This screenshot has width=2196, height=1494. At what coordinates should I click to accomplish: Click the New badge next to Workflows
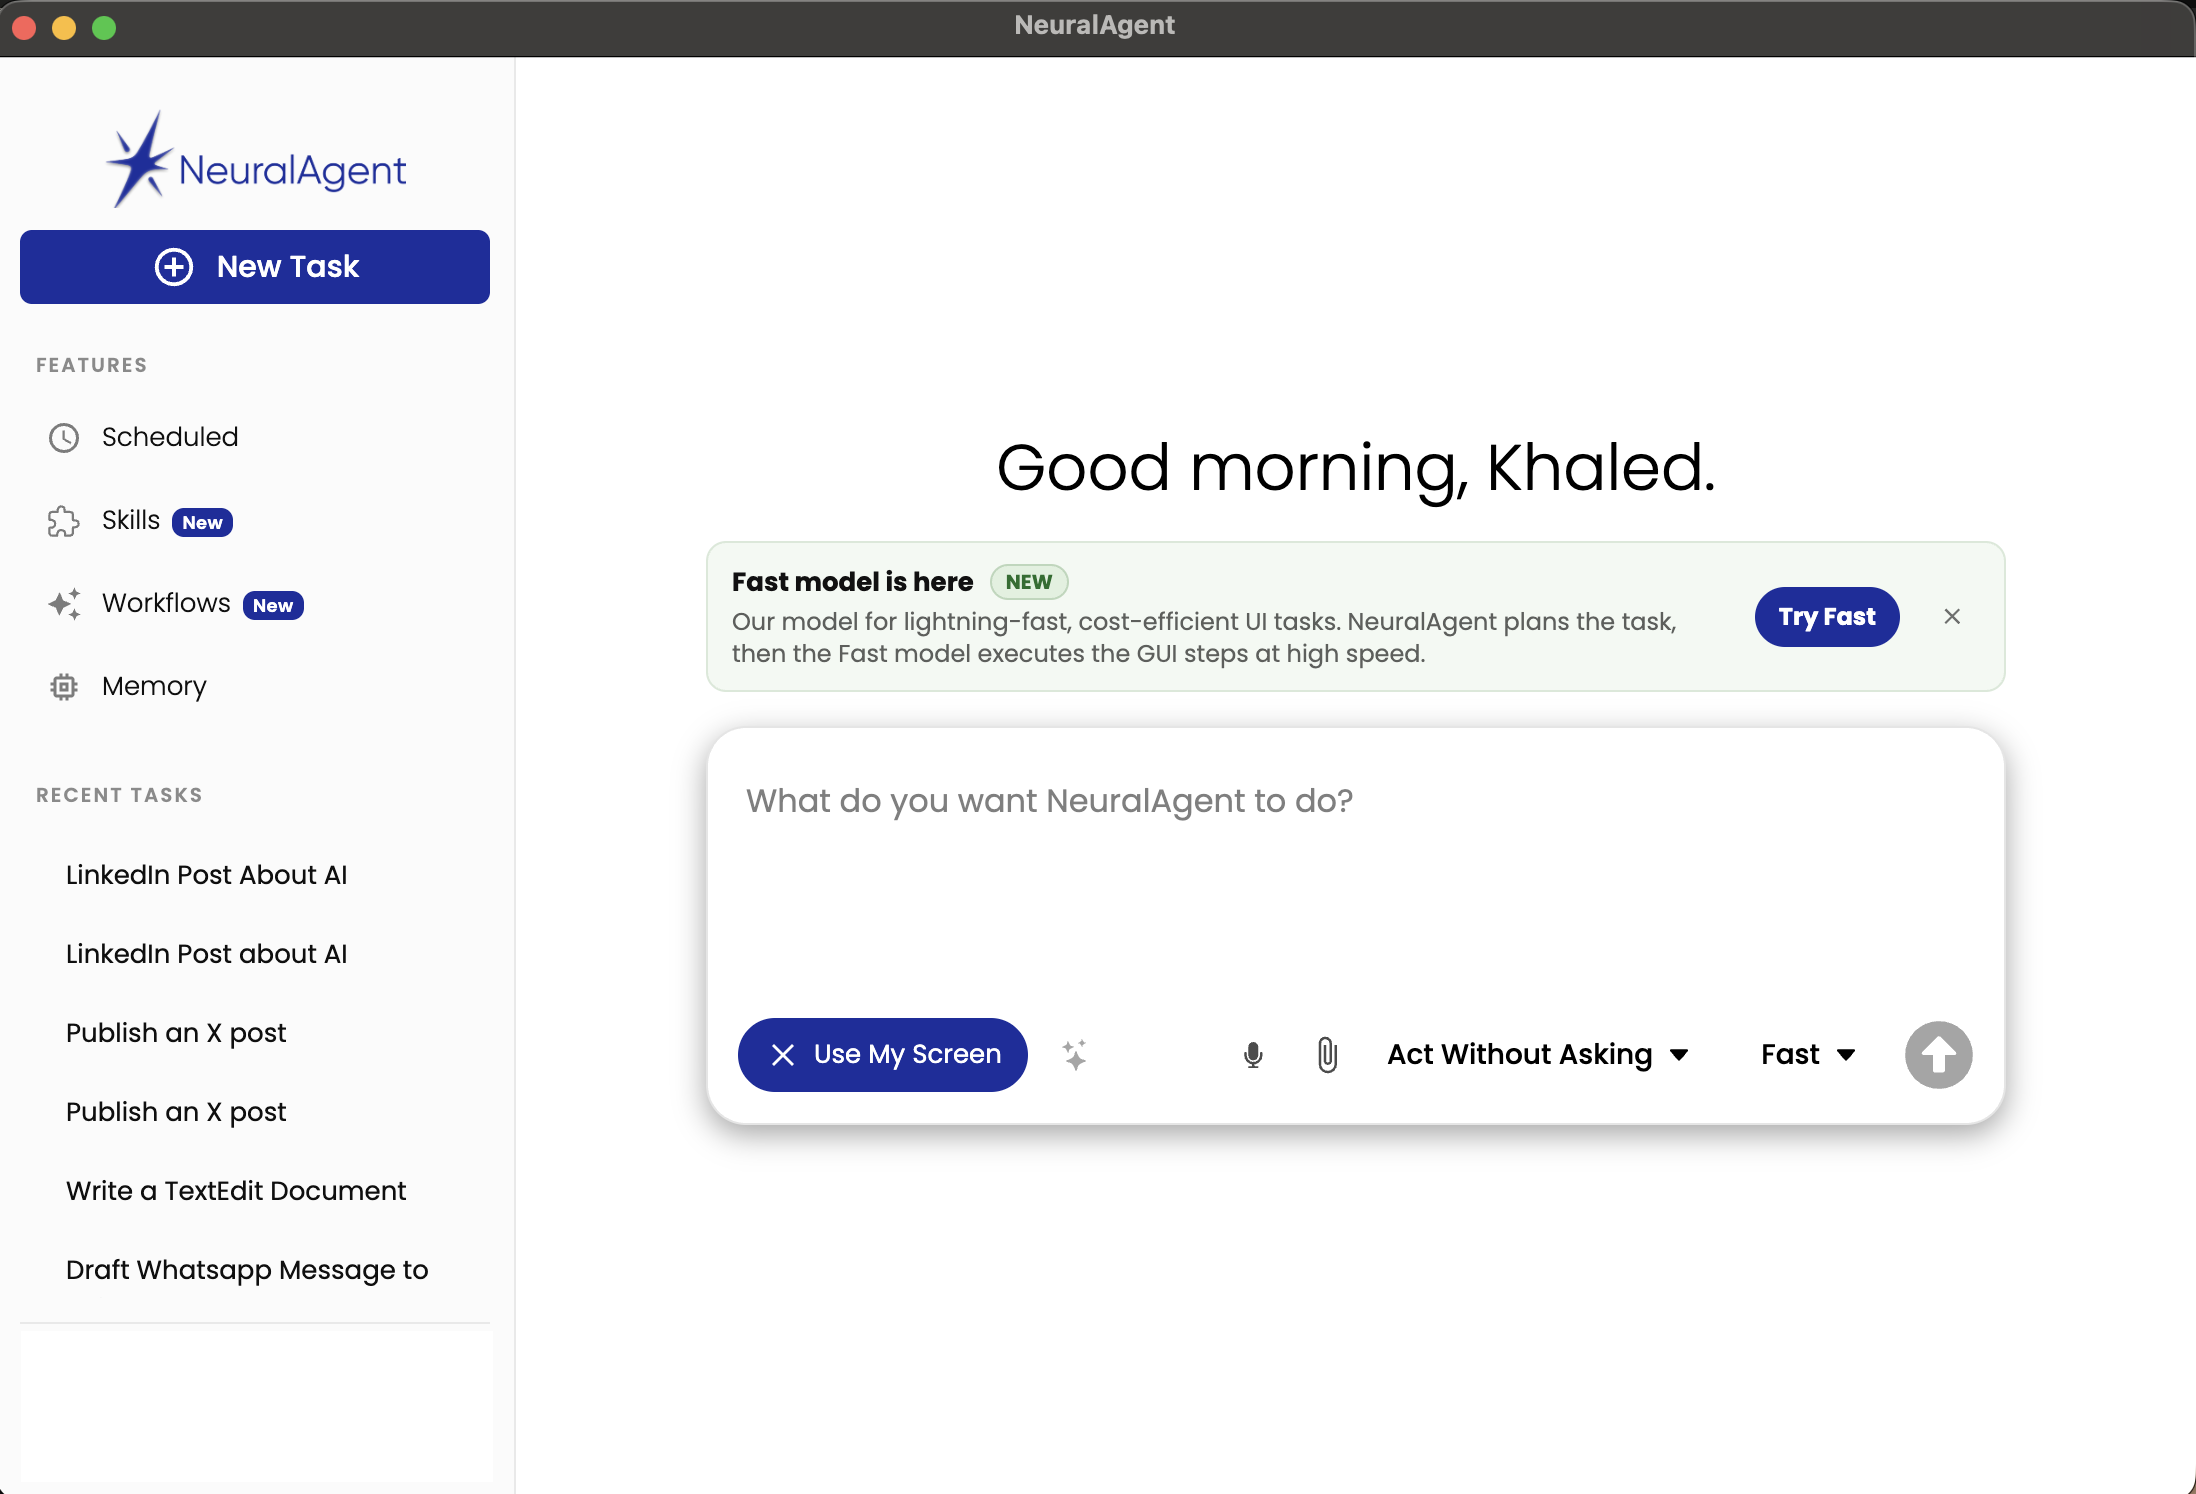pyautogui.click(x=273, y=606)
